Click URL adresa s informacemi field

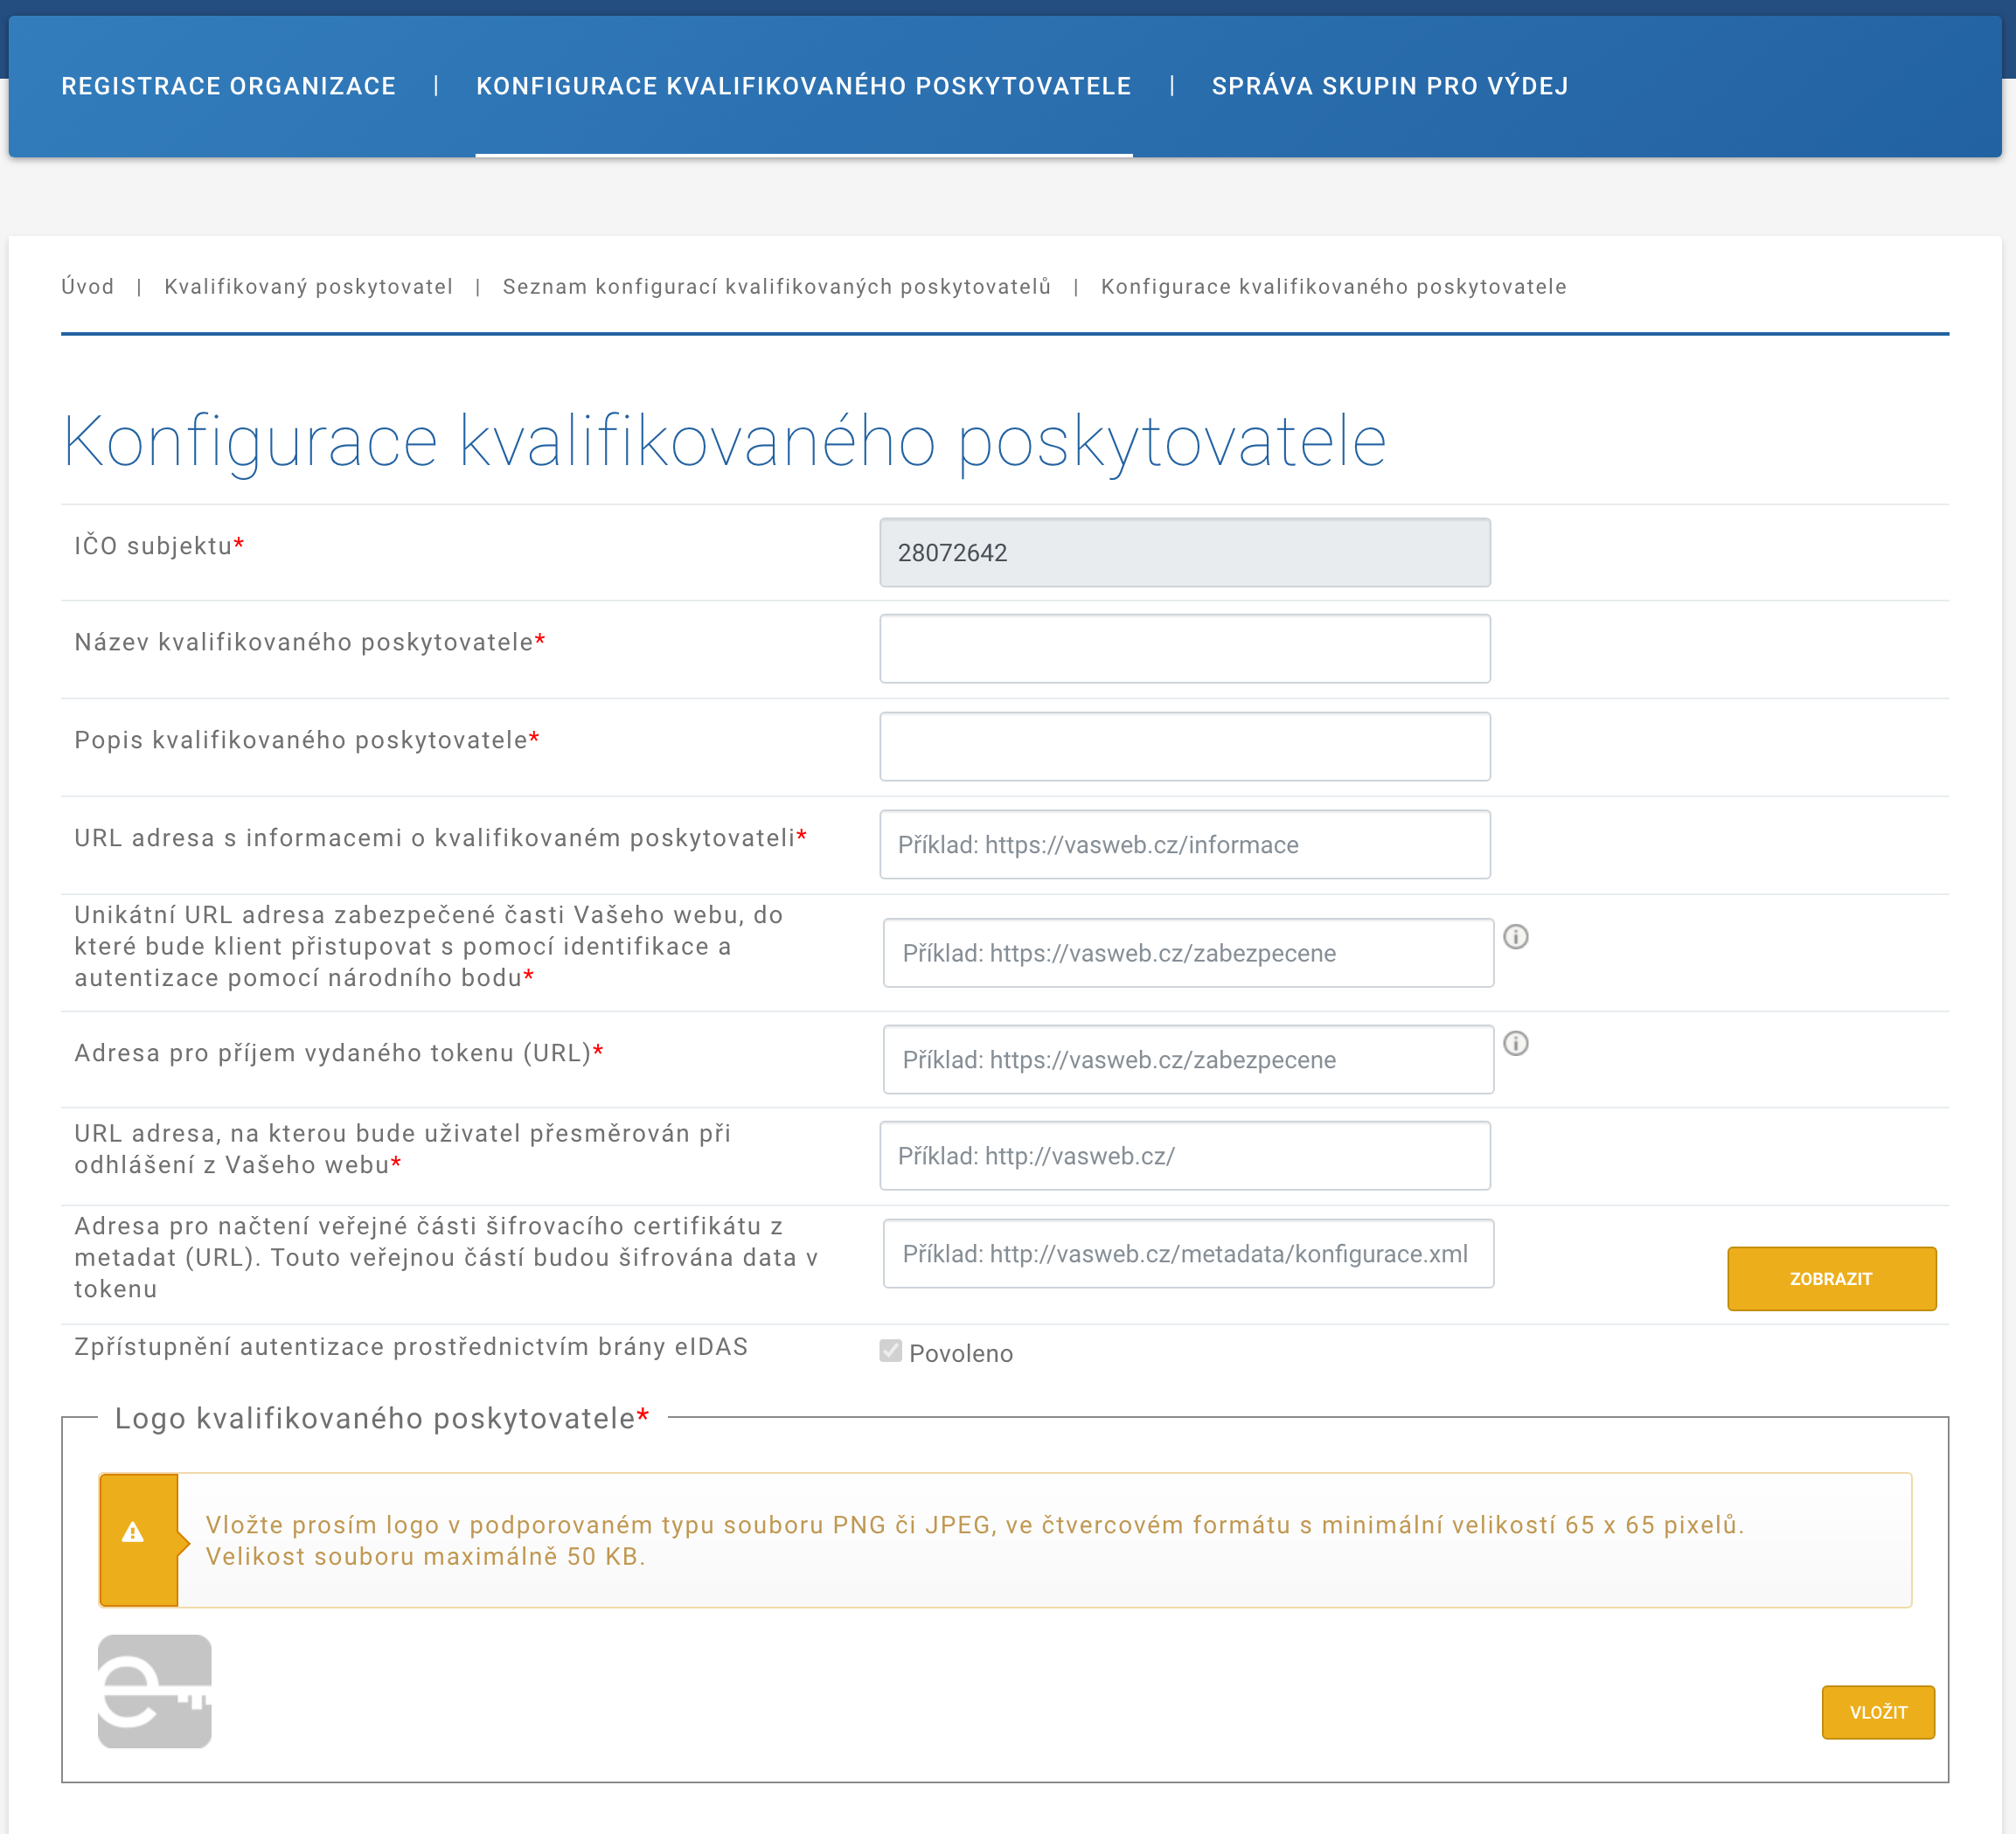pyautogui.click(x=1184, y=845)
